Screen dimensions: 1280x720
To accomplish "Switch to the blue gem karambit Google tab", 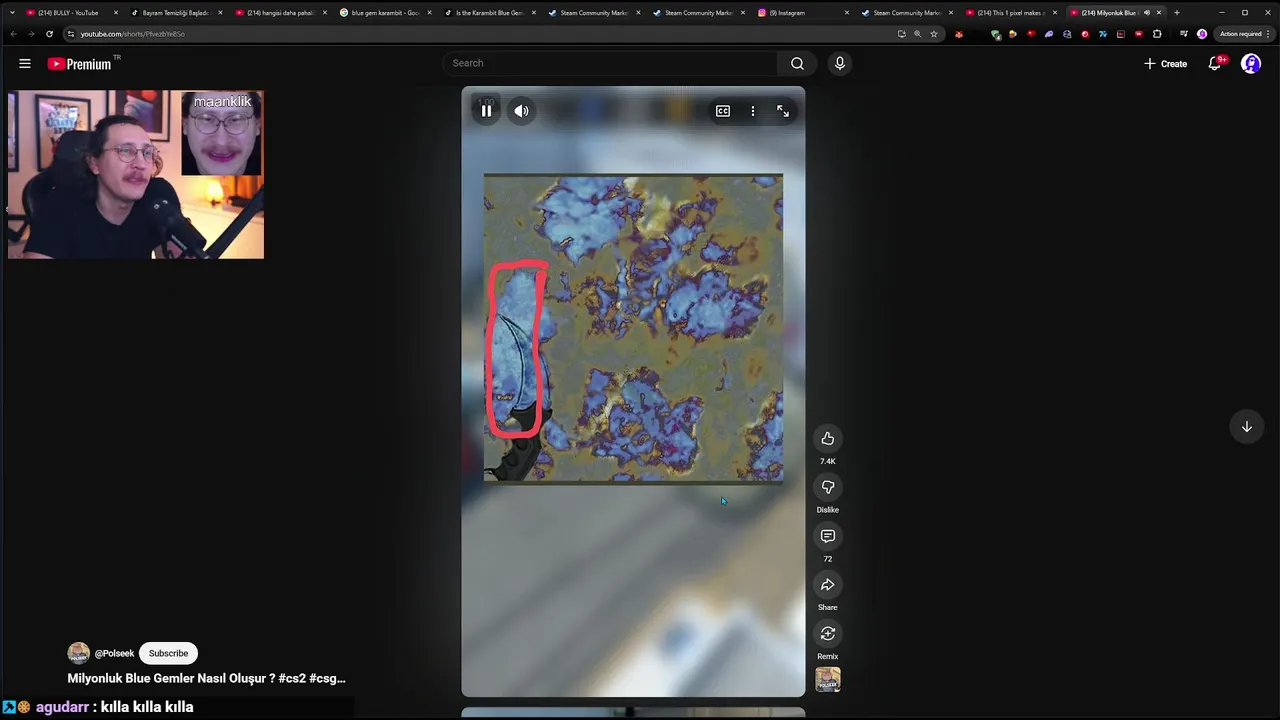I will (x=384, y=13).
